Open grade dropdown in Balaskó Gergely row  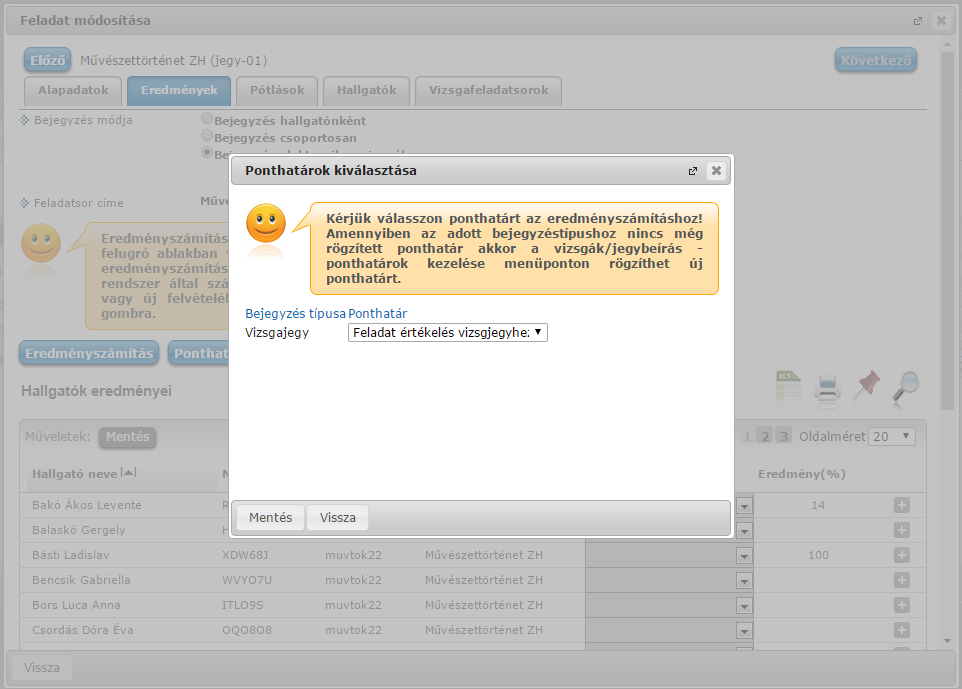click(x=744, y=531)
